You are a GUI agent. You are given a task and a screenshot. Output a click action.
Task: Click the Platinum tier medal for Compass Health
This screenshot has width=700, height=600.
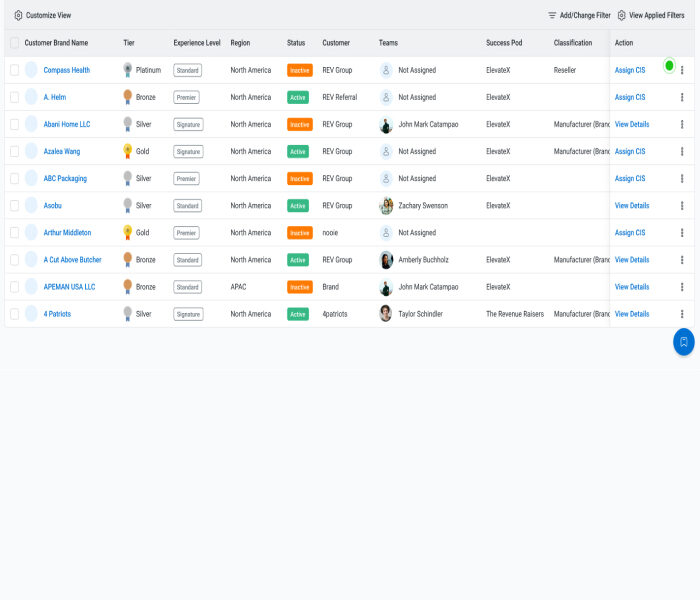point(127,70)
